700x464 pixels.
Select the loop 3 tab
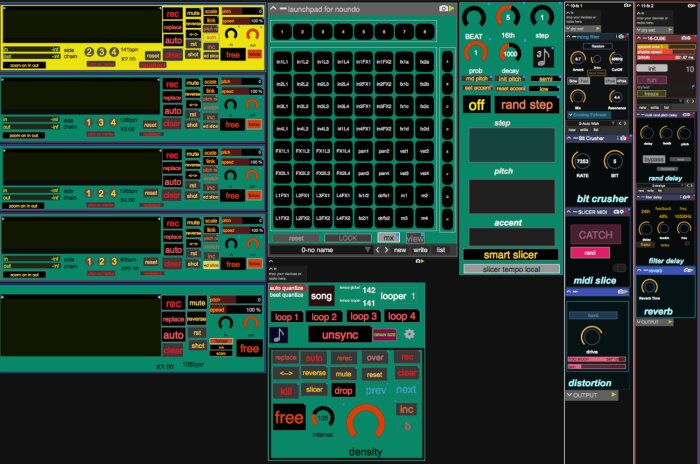pyautogui.click(x=363, y=317)
